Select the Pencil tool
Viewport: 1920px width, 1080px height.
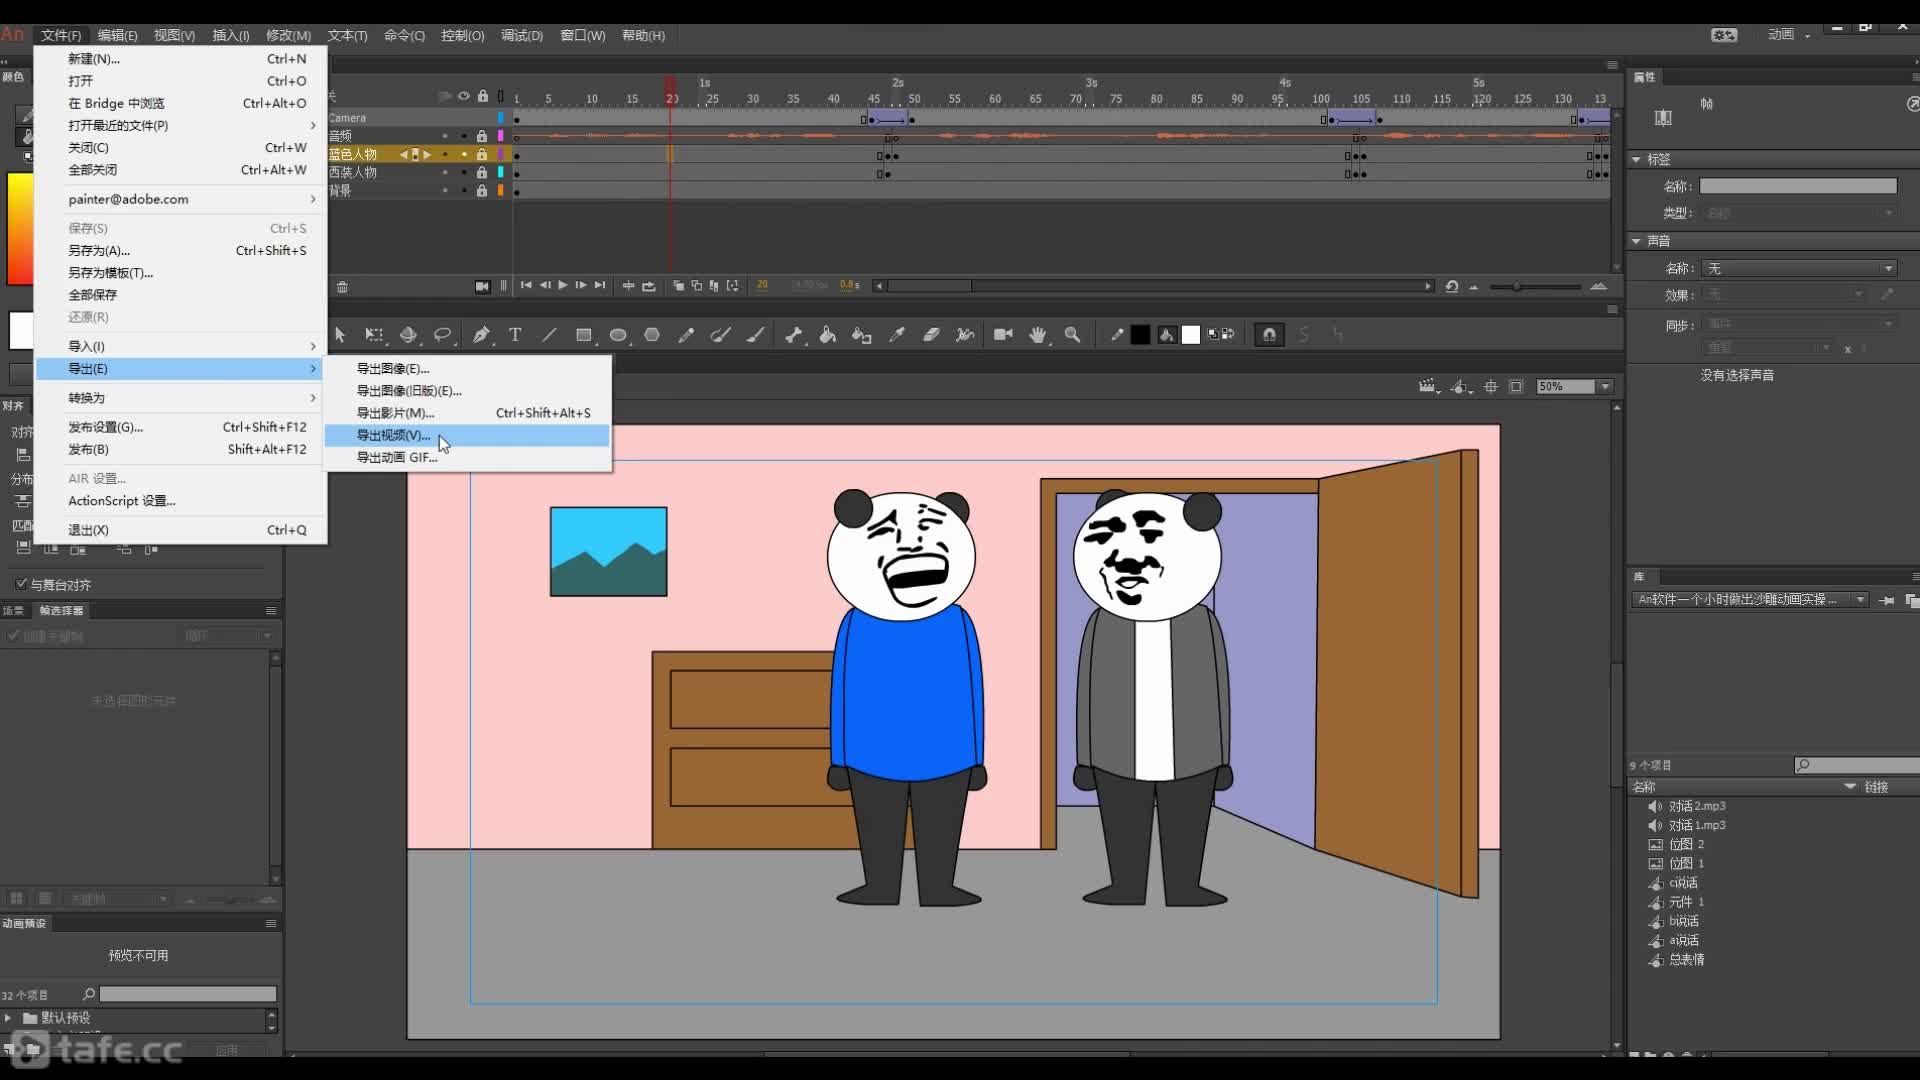point(686,335)
